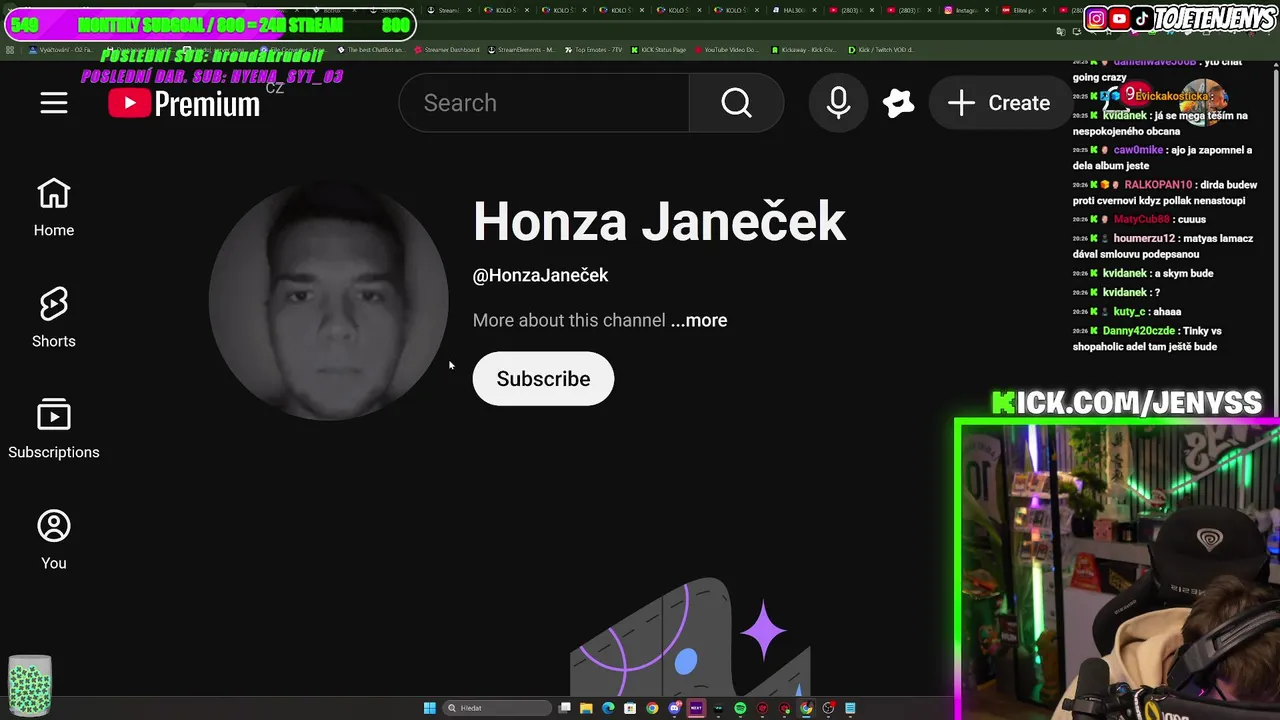Open OBS Studio from the taskbar
Image resolution: width=1280 pixels, height=720 pixels.
pos(828,708)
